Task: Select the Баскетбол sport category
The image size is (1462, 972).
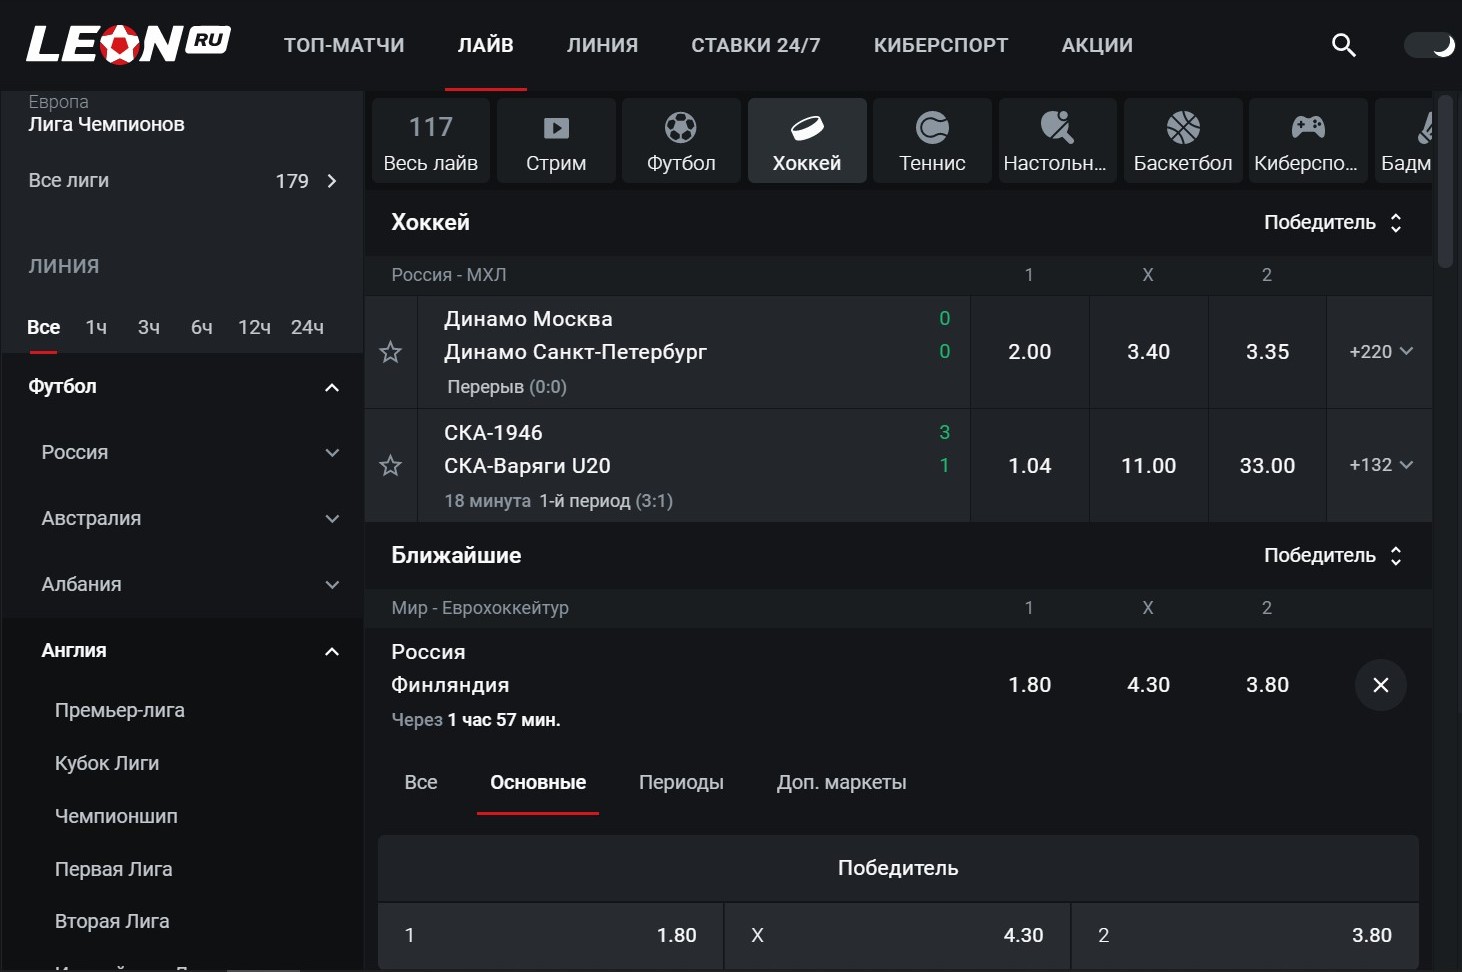Action: click(x=1183, y=141)
